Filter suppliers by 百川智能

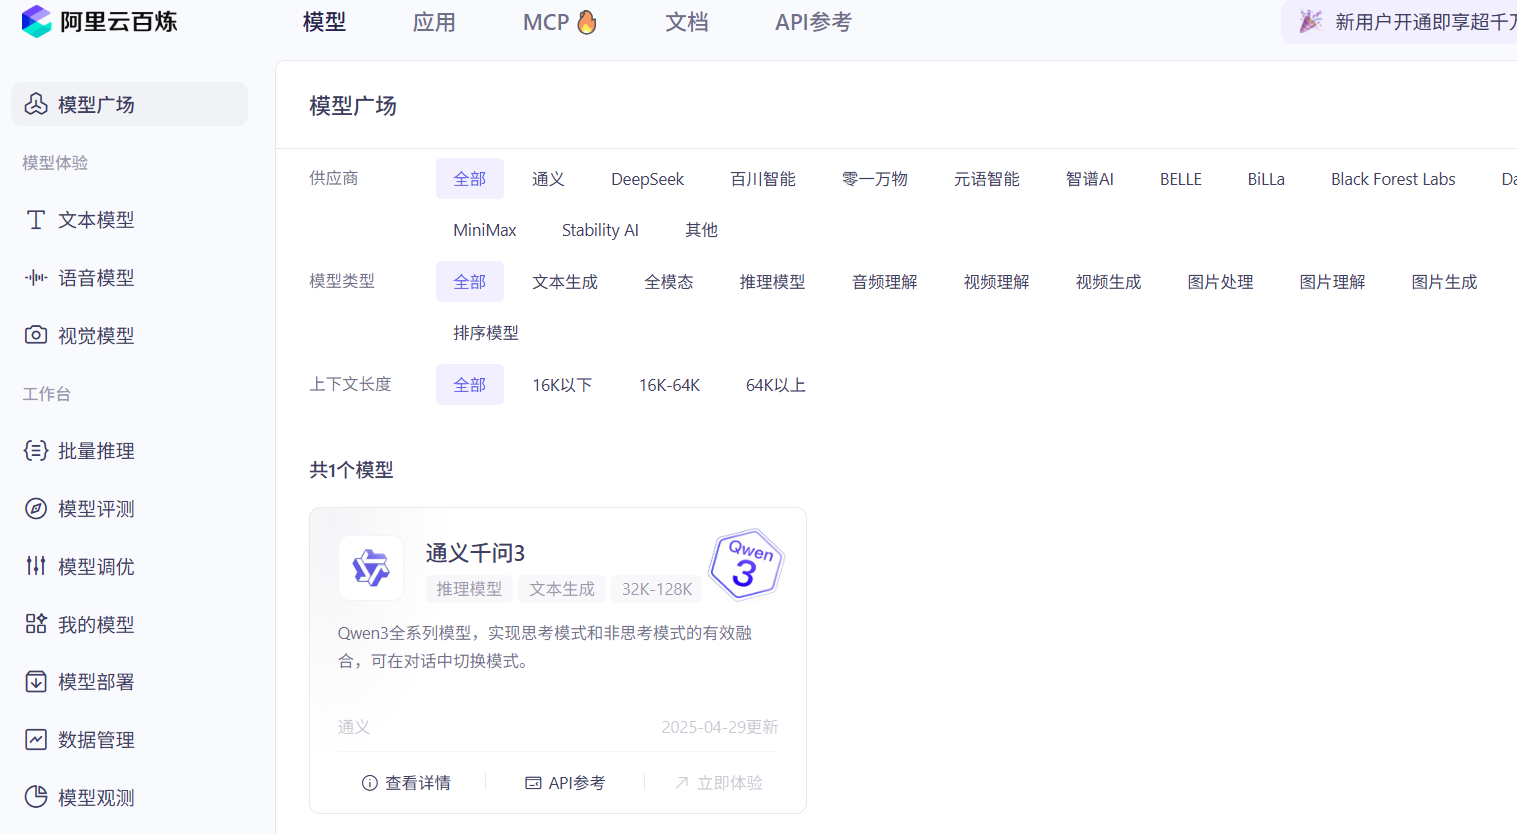click(x=763, y=179)
